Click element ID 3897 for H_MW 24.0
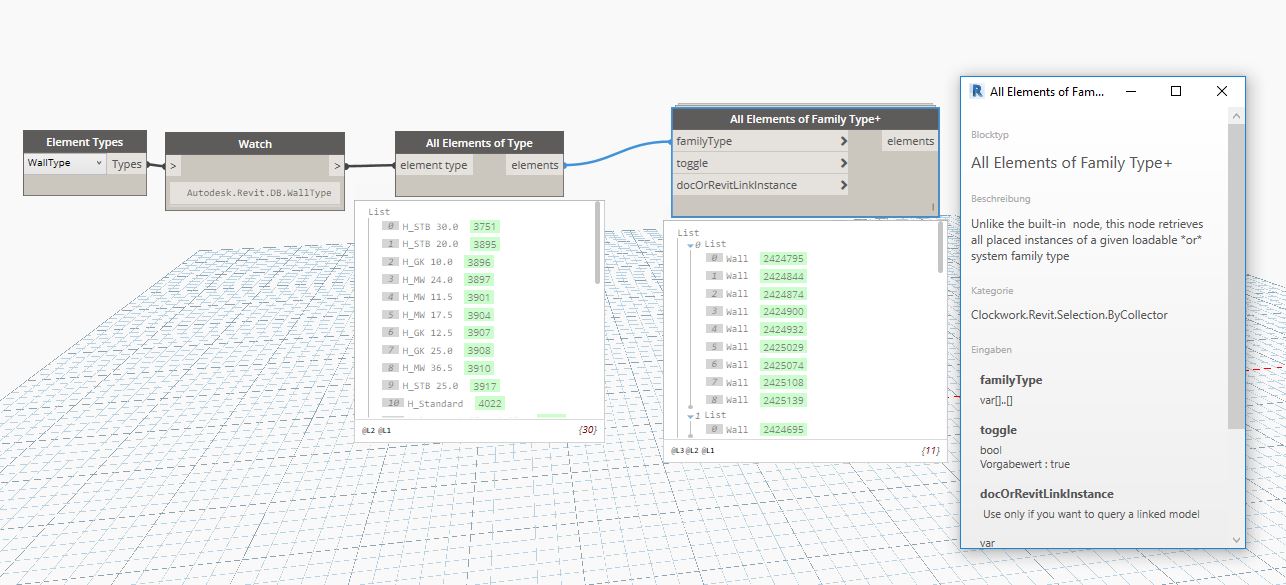Screen dimensions: 1286x585 [478, 279]
